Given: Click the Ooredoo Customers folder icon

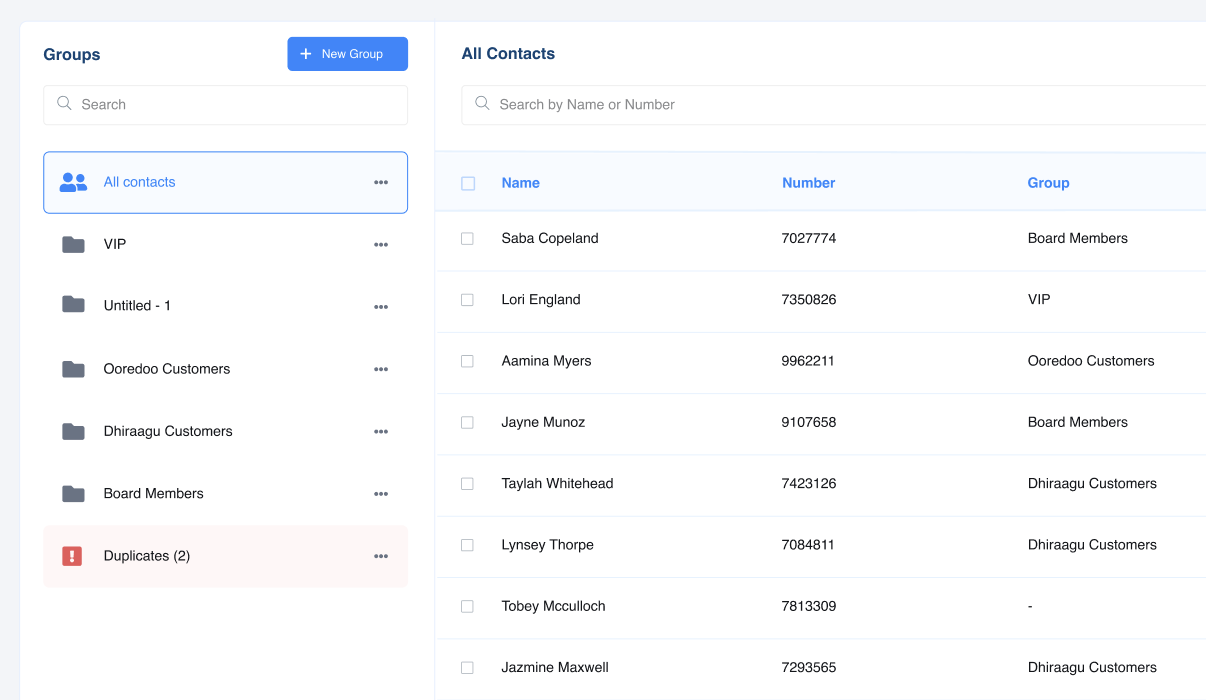Looking at the screenshot, I should coord(73,369).
